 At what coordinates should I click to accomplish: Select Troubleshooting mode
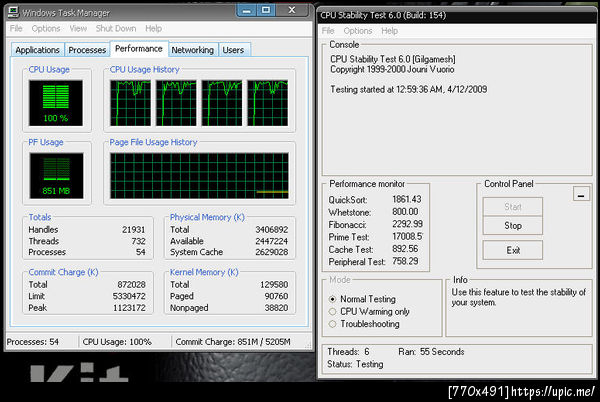364,324
